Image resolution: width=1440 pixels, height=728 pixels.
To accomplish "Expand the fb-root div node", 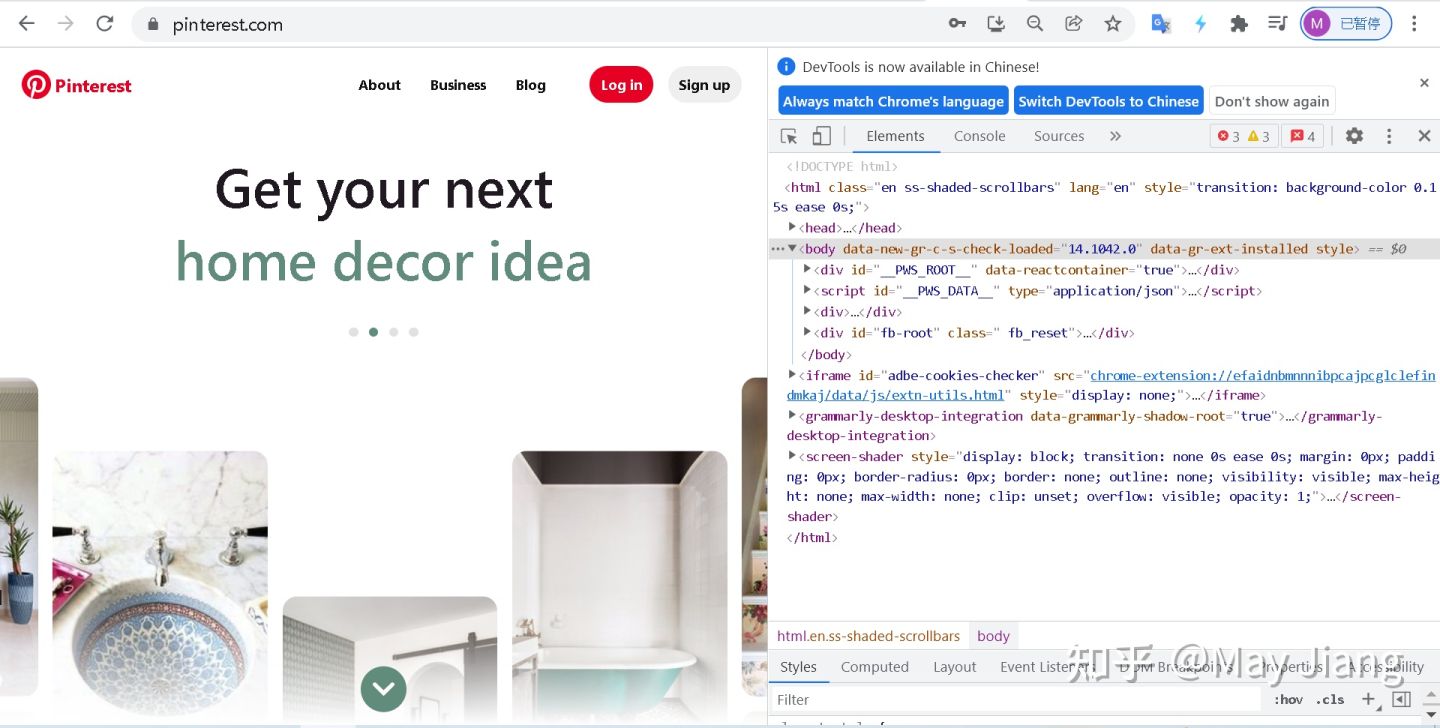I will [x=807, y=332].
